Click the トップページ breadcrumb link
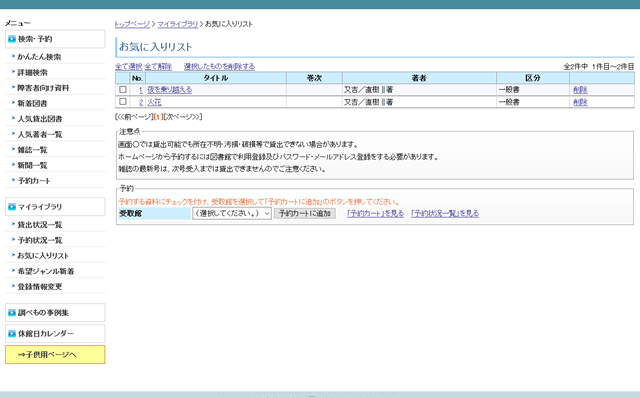This screenshot has width=640, height=397. [132, 24]
